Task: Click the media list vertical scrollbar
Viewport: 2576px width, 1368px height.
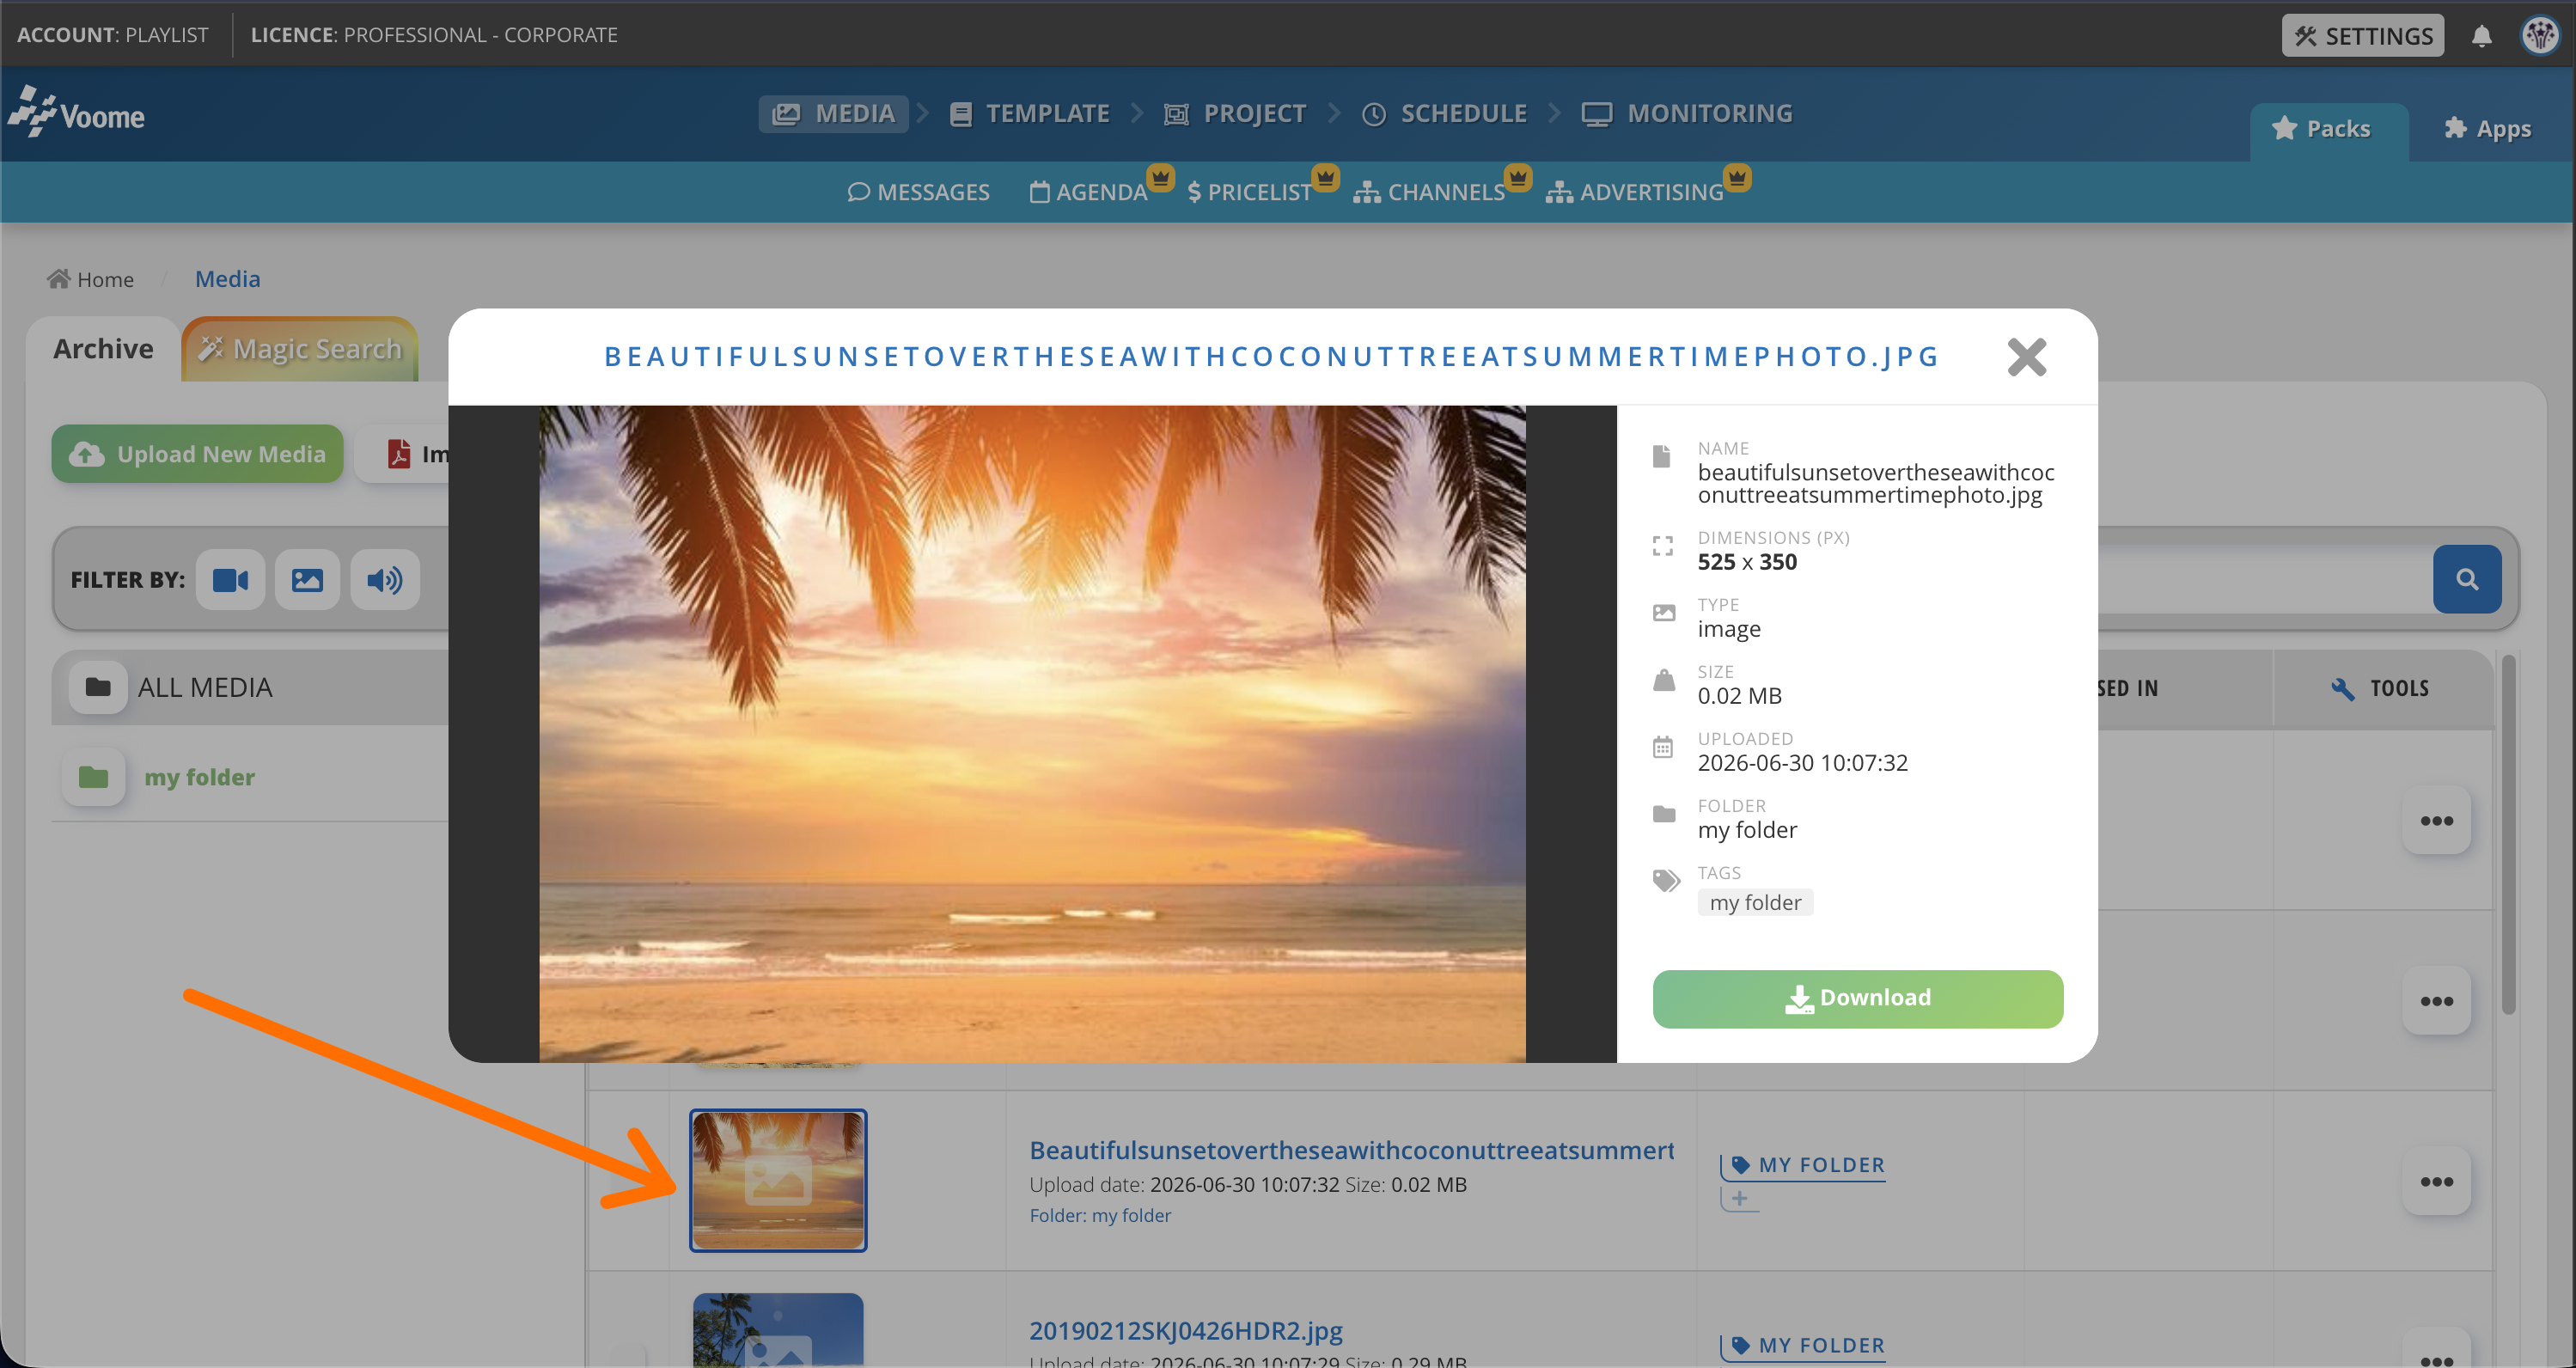Action: [x=2507, y=834]
